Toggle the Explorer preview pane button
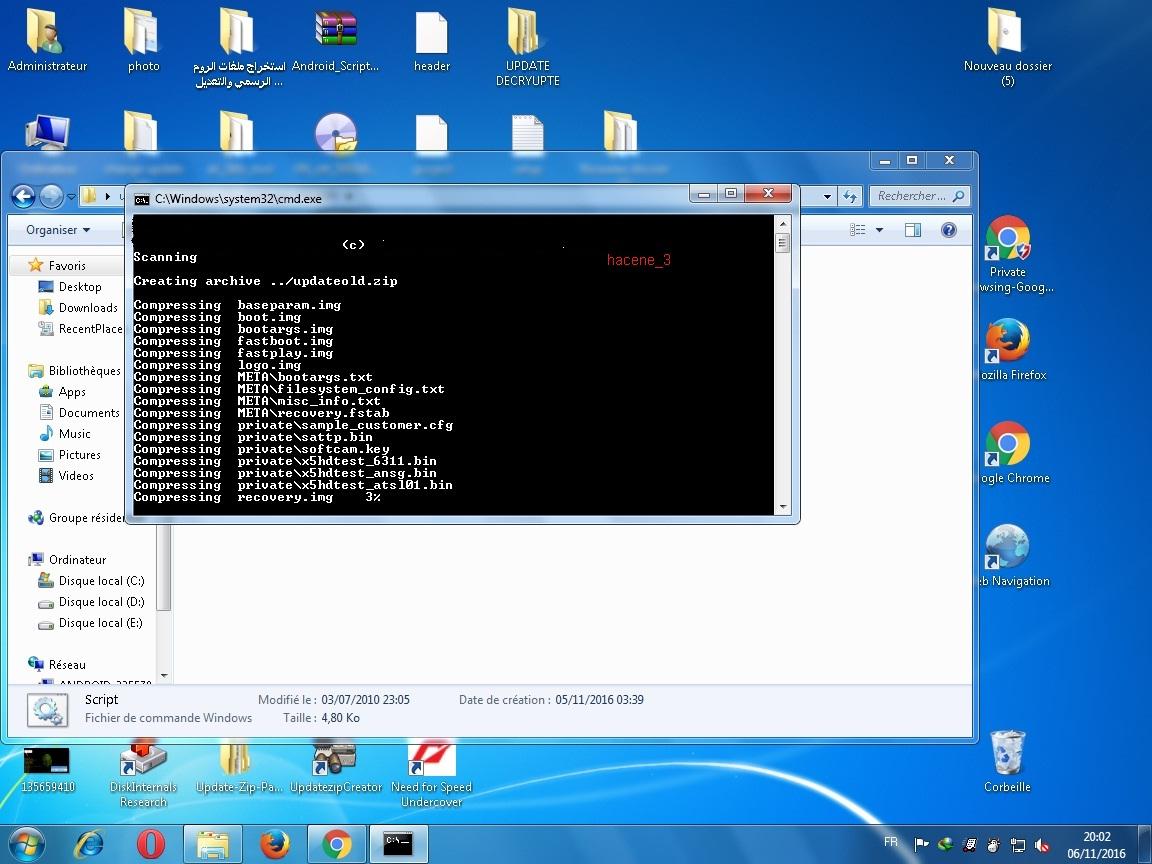 tap(912, 230)
